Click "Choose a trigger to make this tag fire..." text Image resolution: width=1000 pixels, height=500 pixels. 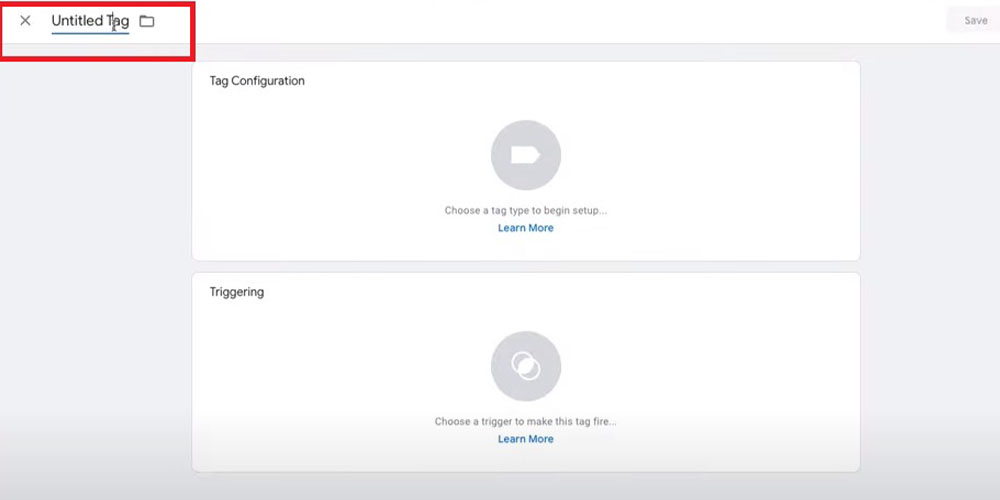click(x=526, y=422)
